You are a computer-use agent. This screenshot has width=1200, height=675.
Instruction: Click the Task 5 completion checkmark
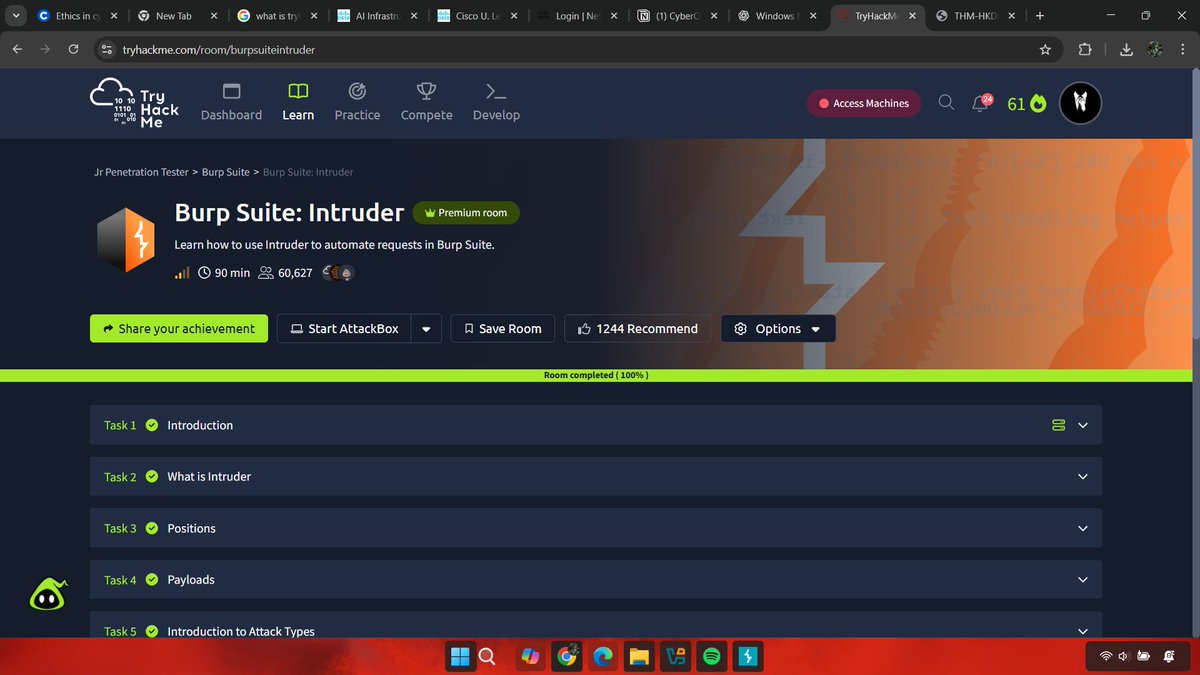coord(151,631)
